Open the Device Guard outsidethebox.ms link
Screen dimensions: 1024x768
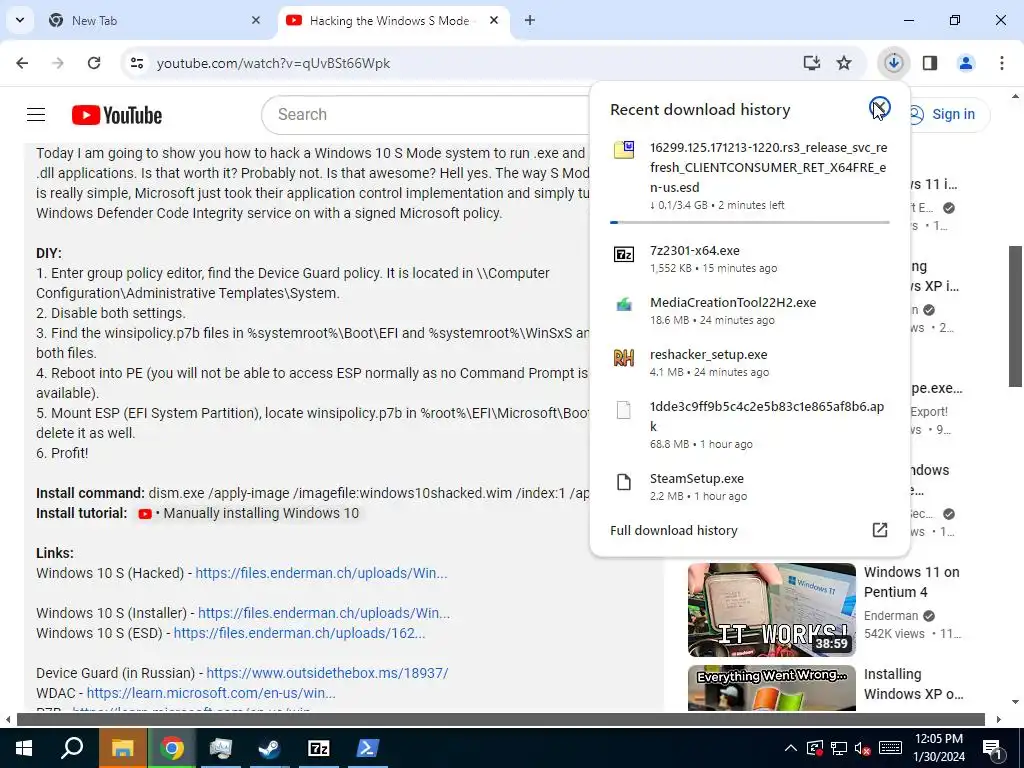click(327, 673)
